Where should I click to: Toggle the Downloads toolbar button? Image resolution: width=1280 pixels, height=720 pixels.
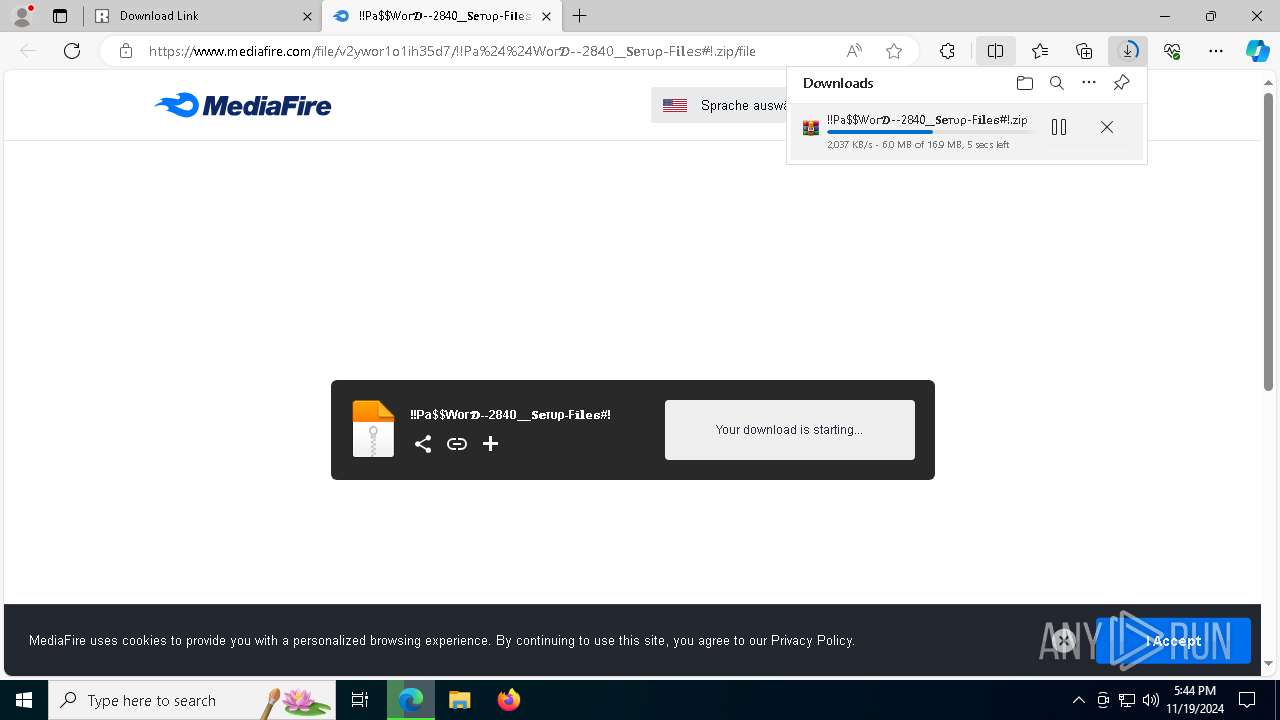[1128, 51]
